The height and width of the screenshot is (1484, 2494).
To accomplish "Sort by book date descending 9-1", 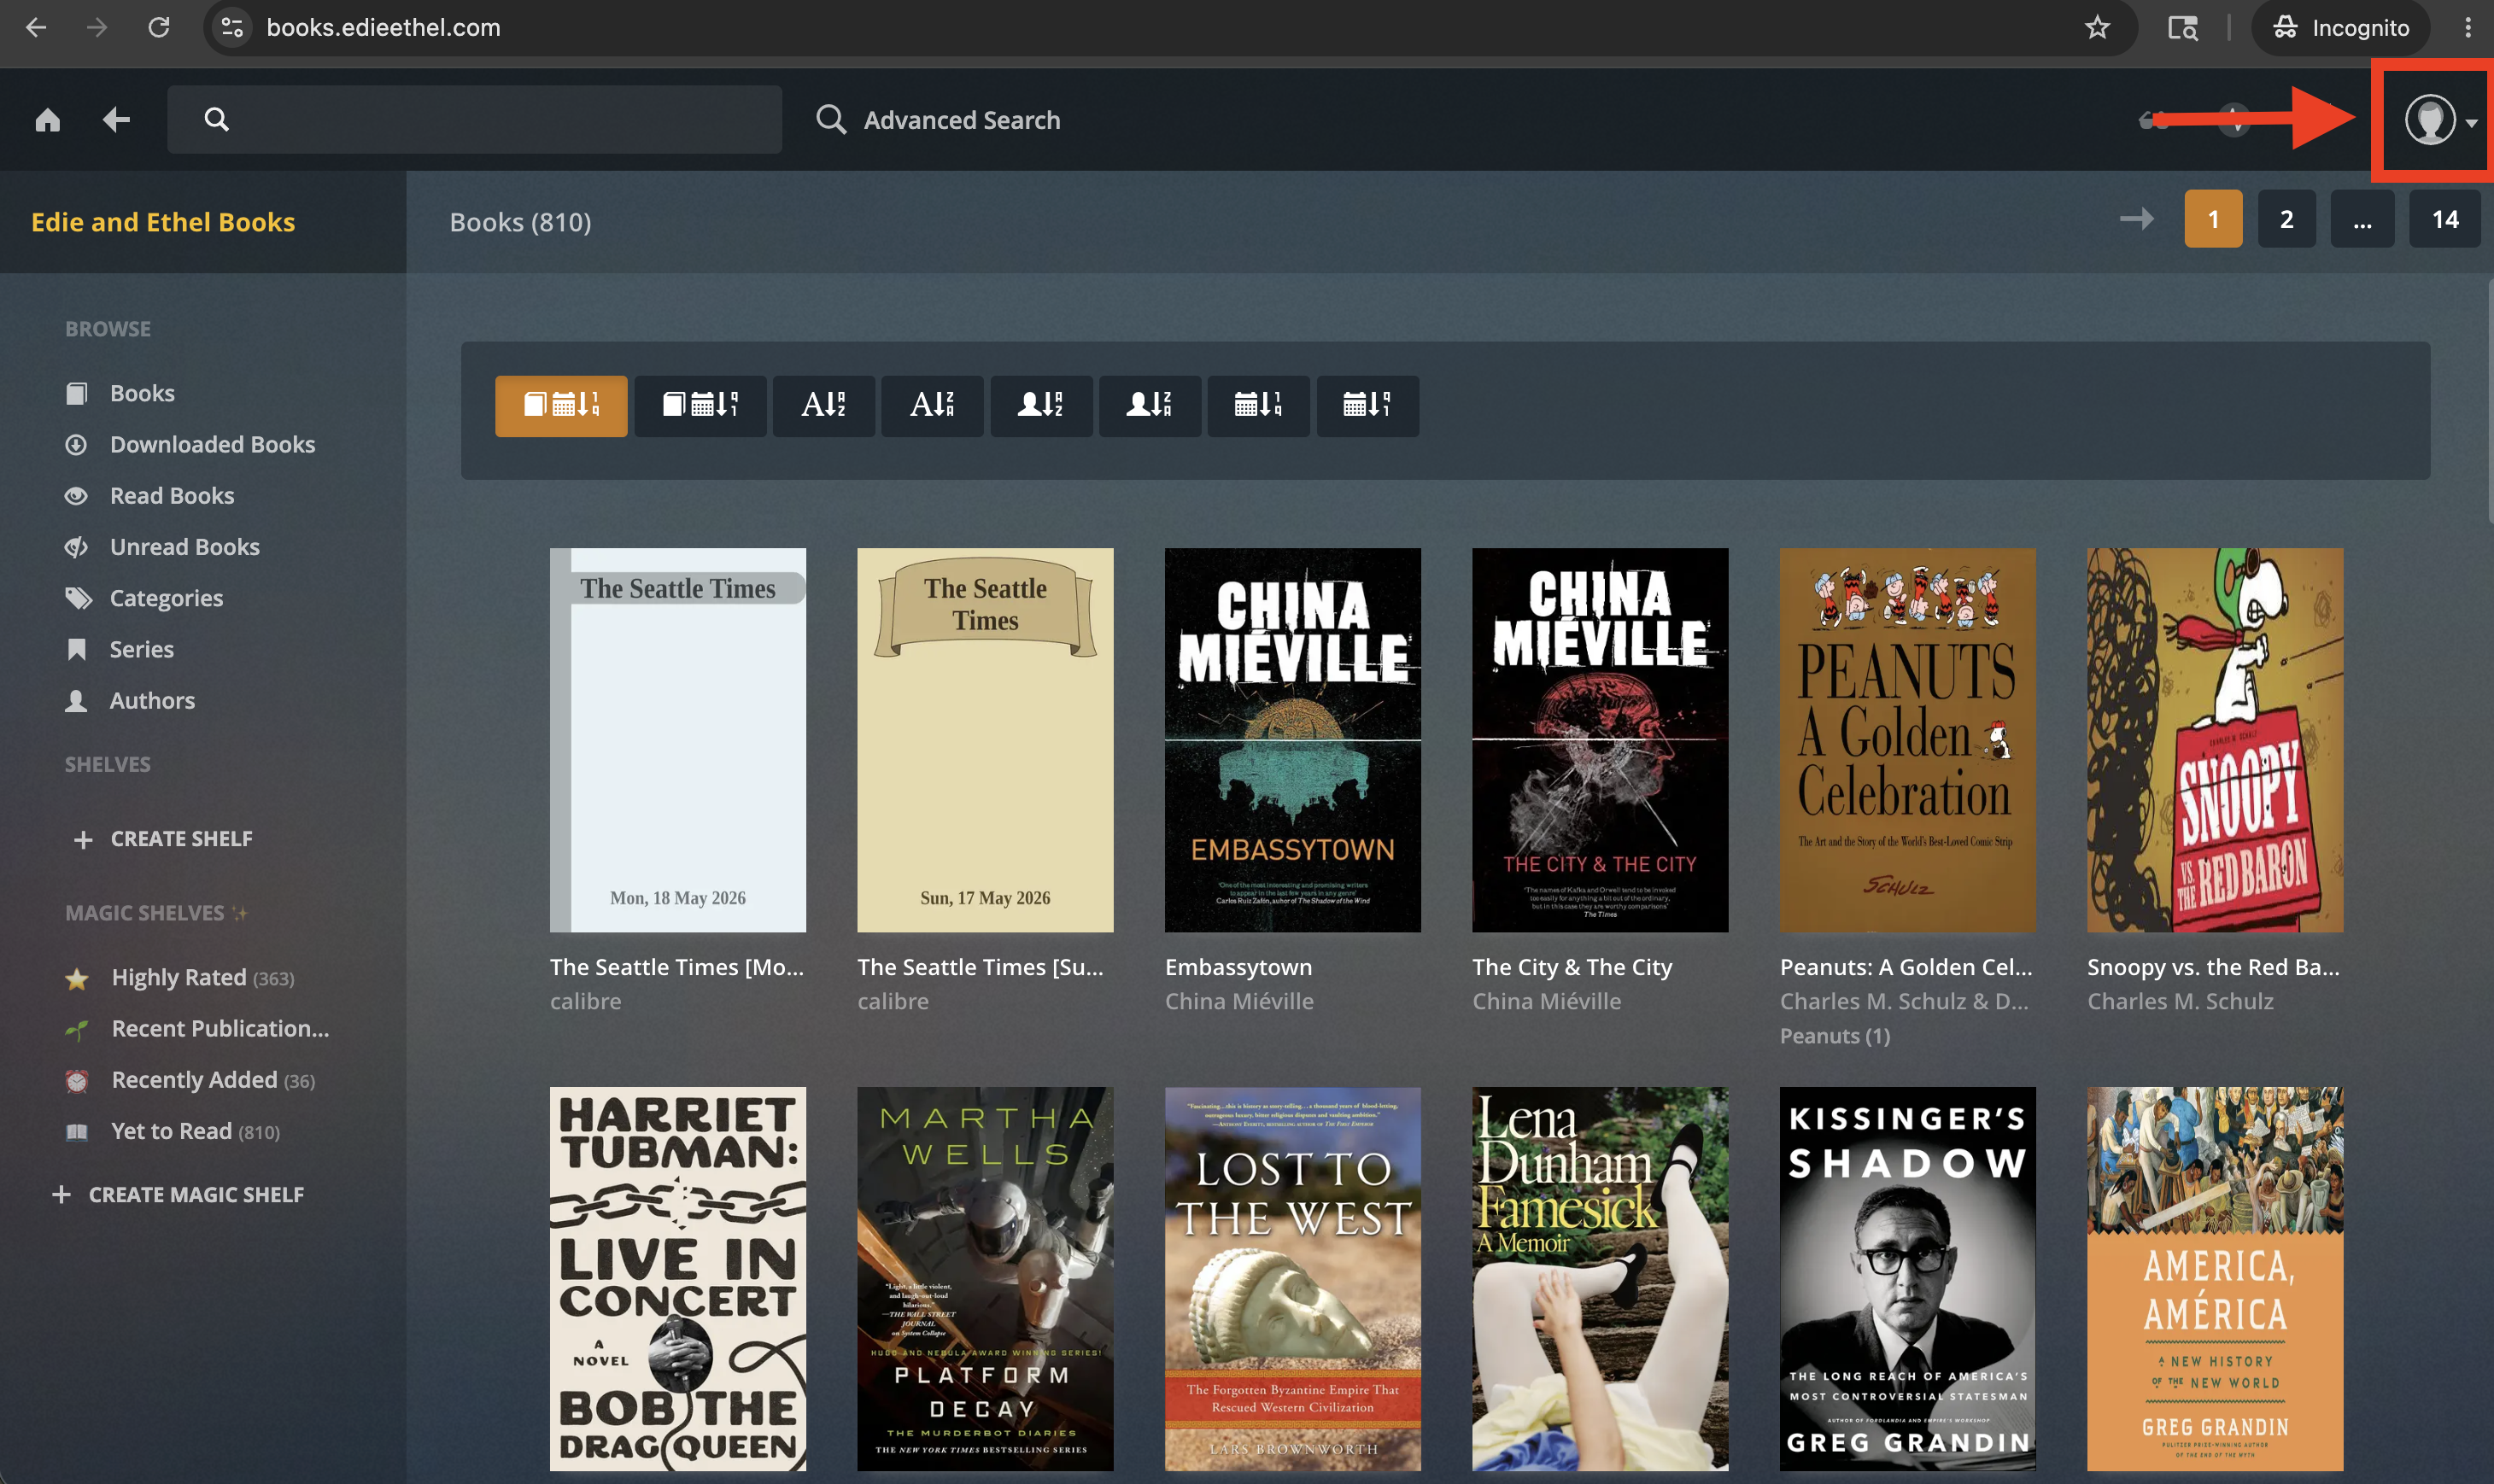I will (x=700, y=406).
